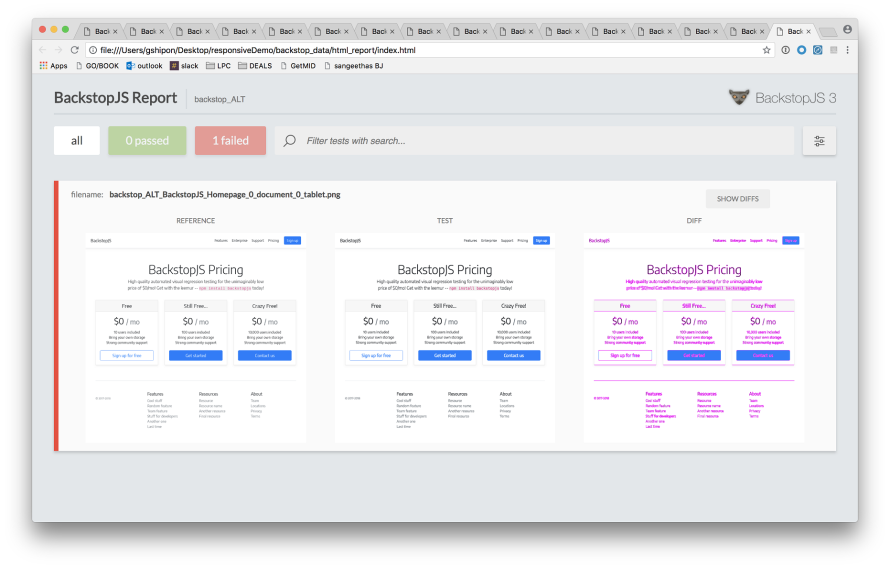890x568 pixels.
Task: Open the GetMID bookmark
Action: point(298,66)
